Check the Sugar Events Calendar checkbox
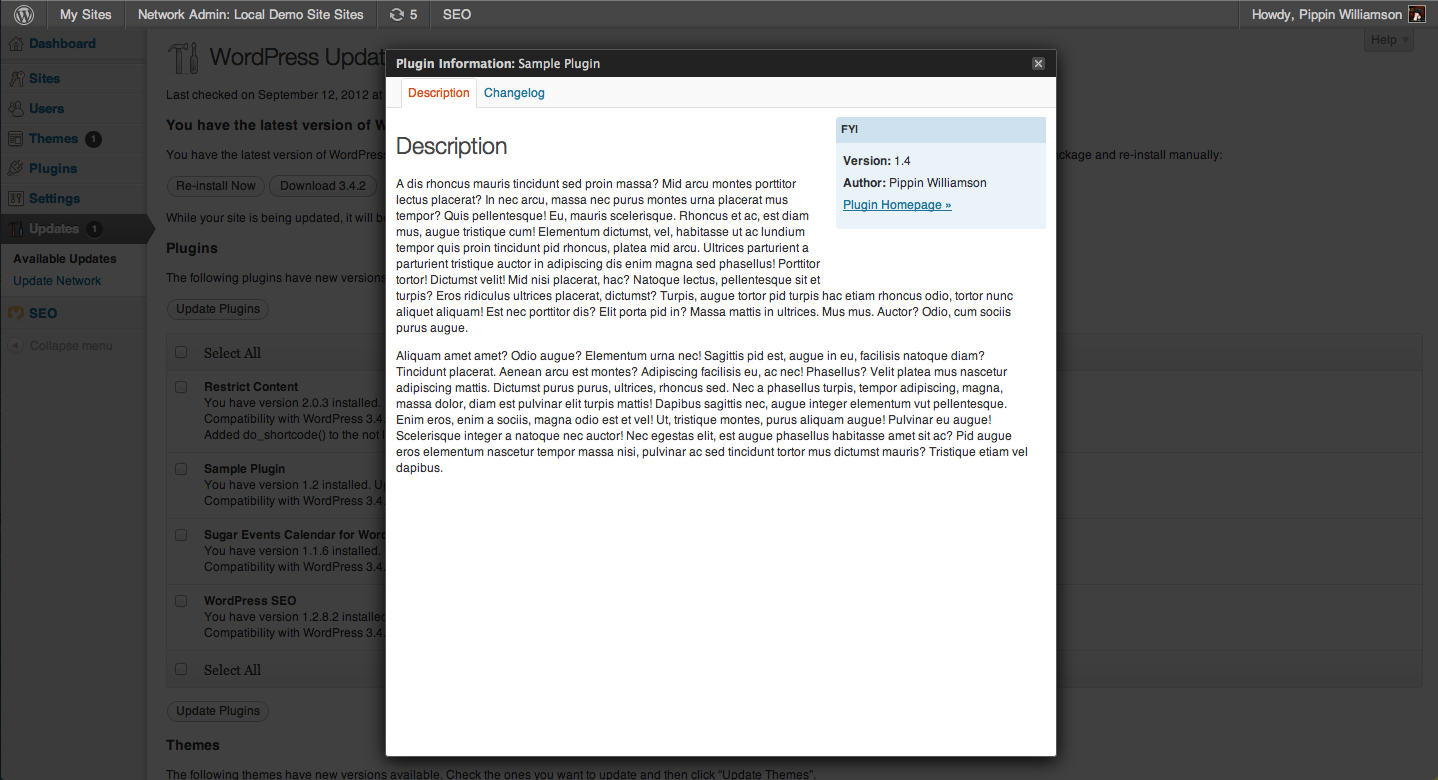This screenshot has height=780, width=1438. pos(181,534)
